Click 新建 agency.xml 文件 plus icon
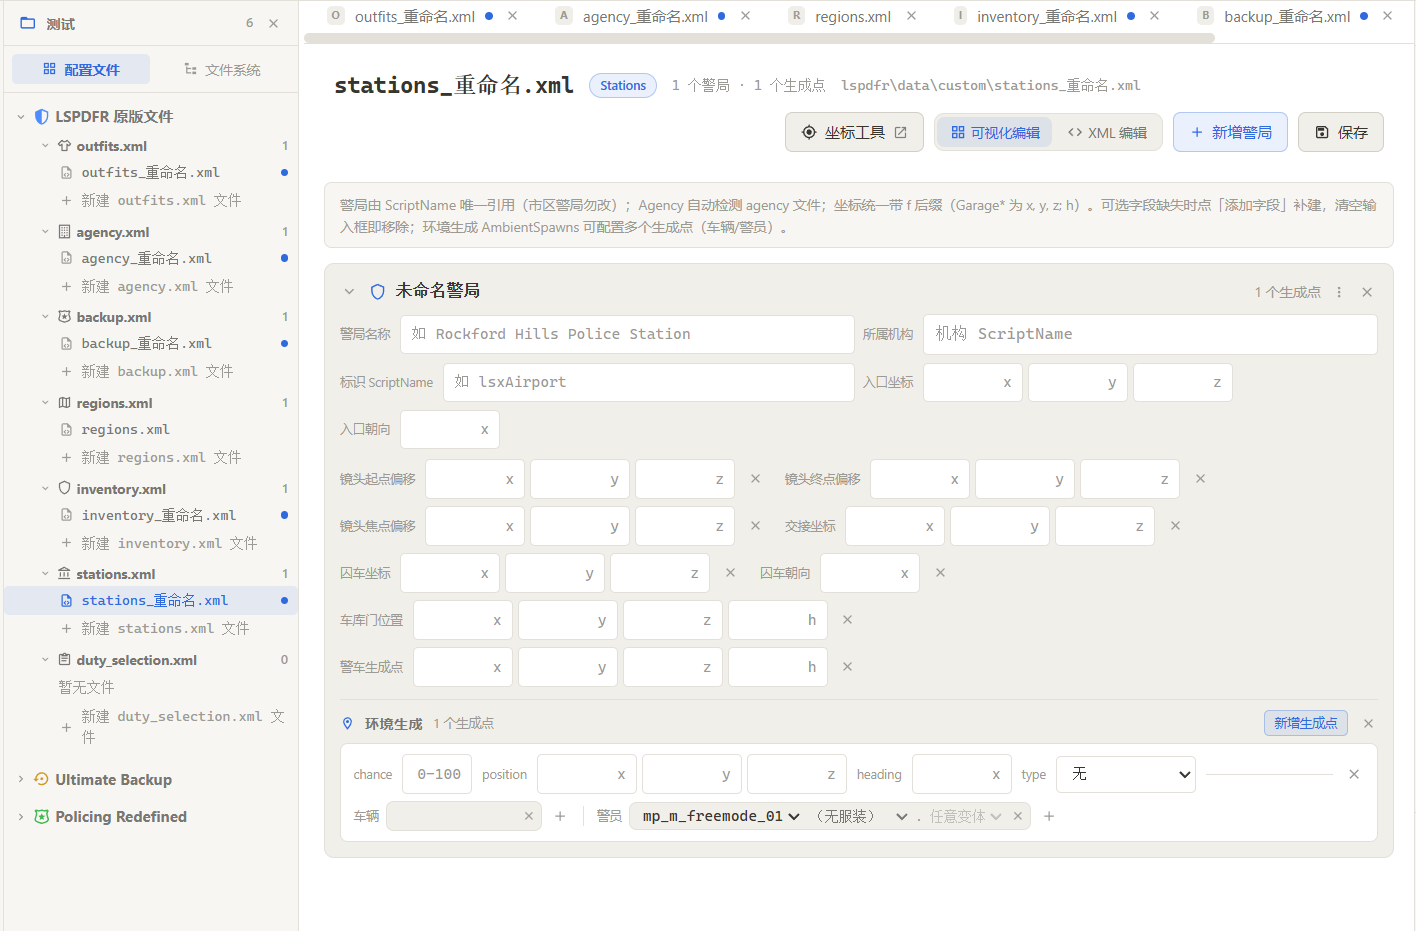This screenshot has height=931, width=1416. pyautogui.click(x=66, y=286)
